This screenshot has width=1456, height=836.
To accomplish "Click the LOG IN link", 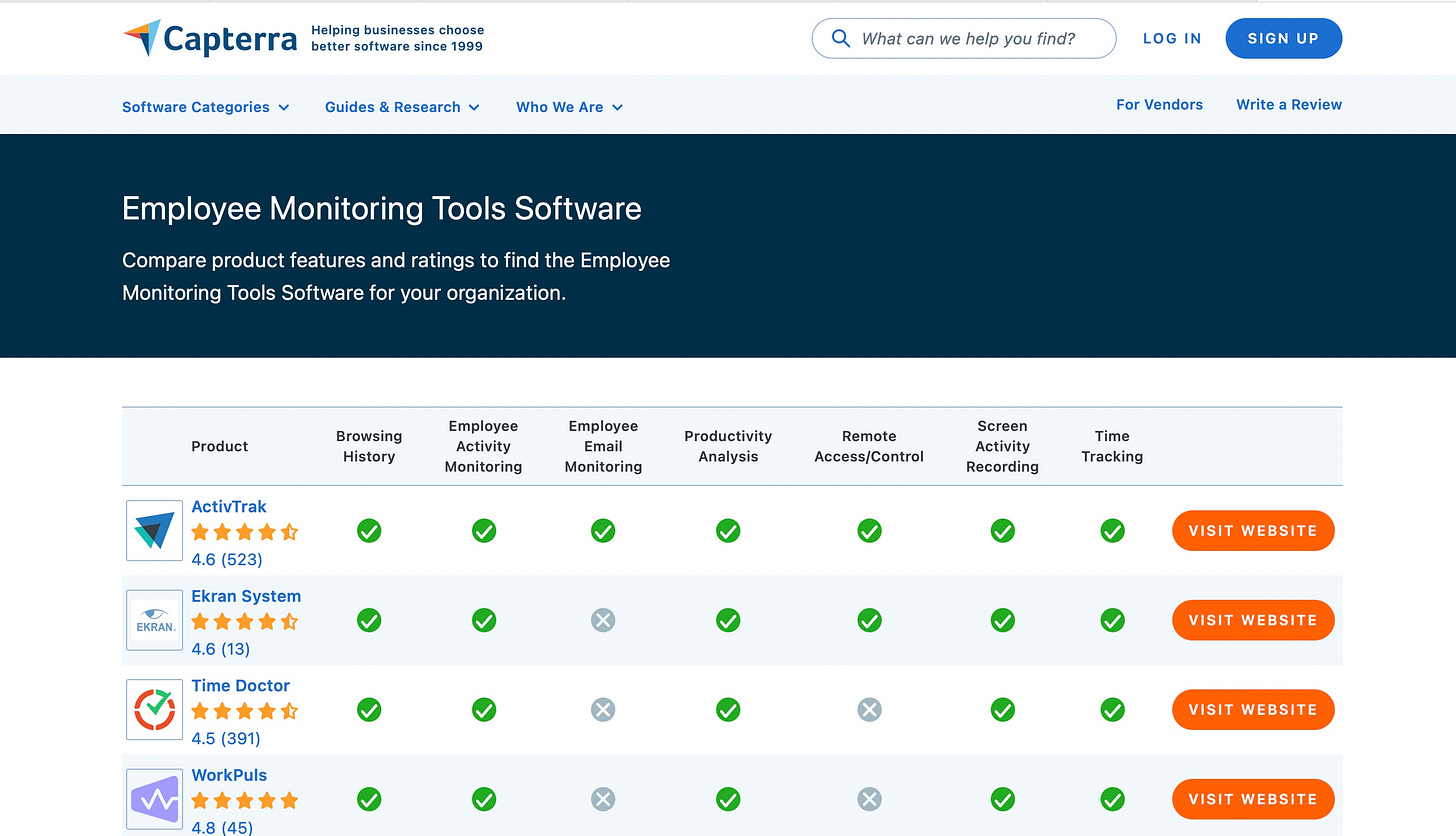I will tap(1172, 38).
